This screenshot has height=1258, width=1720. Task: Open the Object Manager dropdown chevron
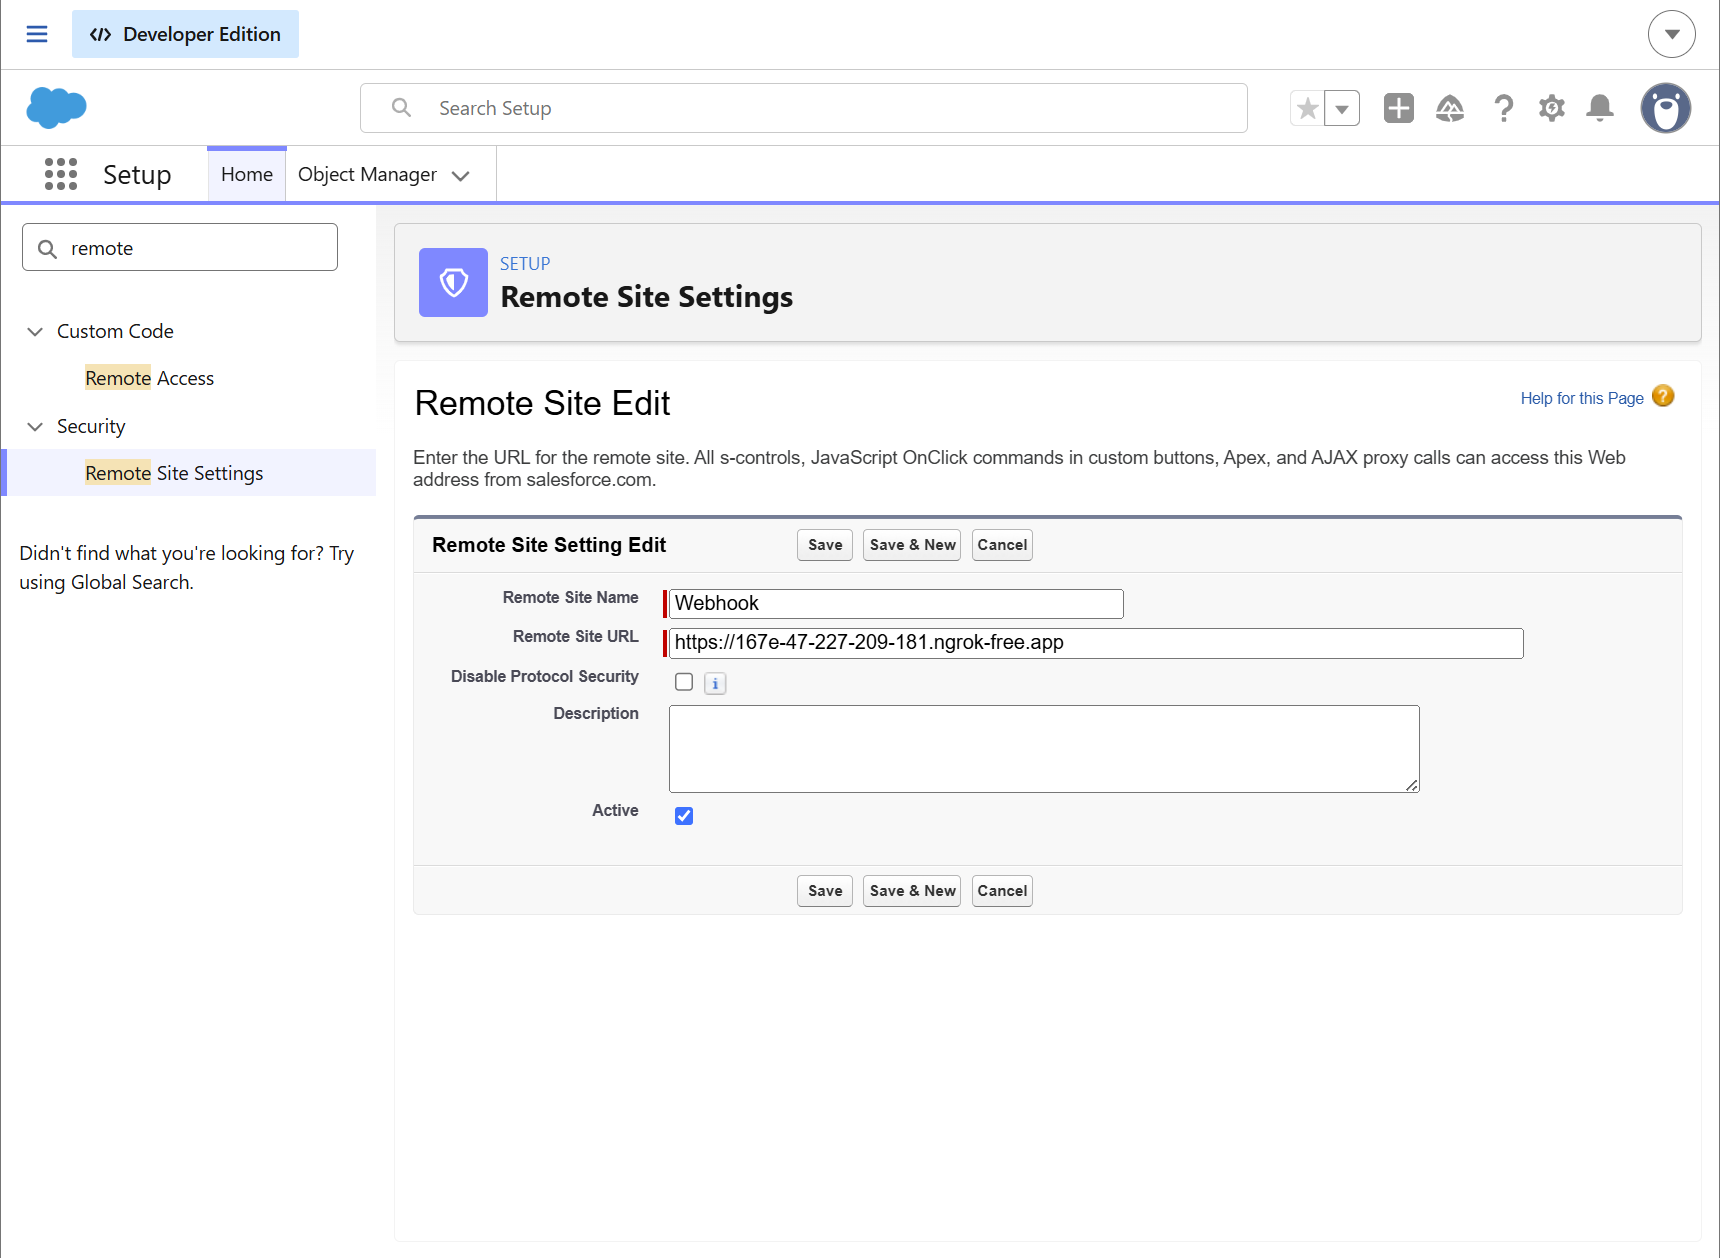[461, 176]
